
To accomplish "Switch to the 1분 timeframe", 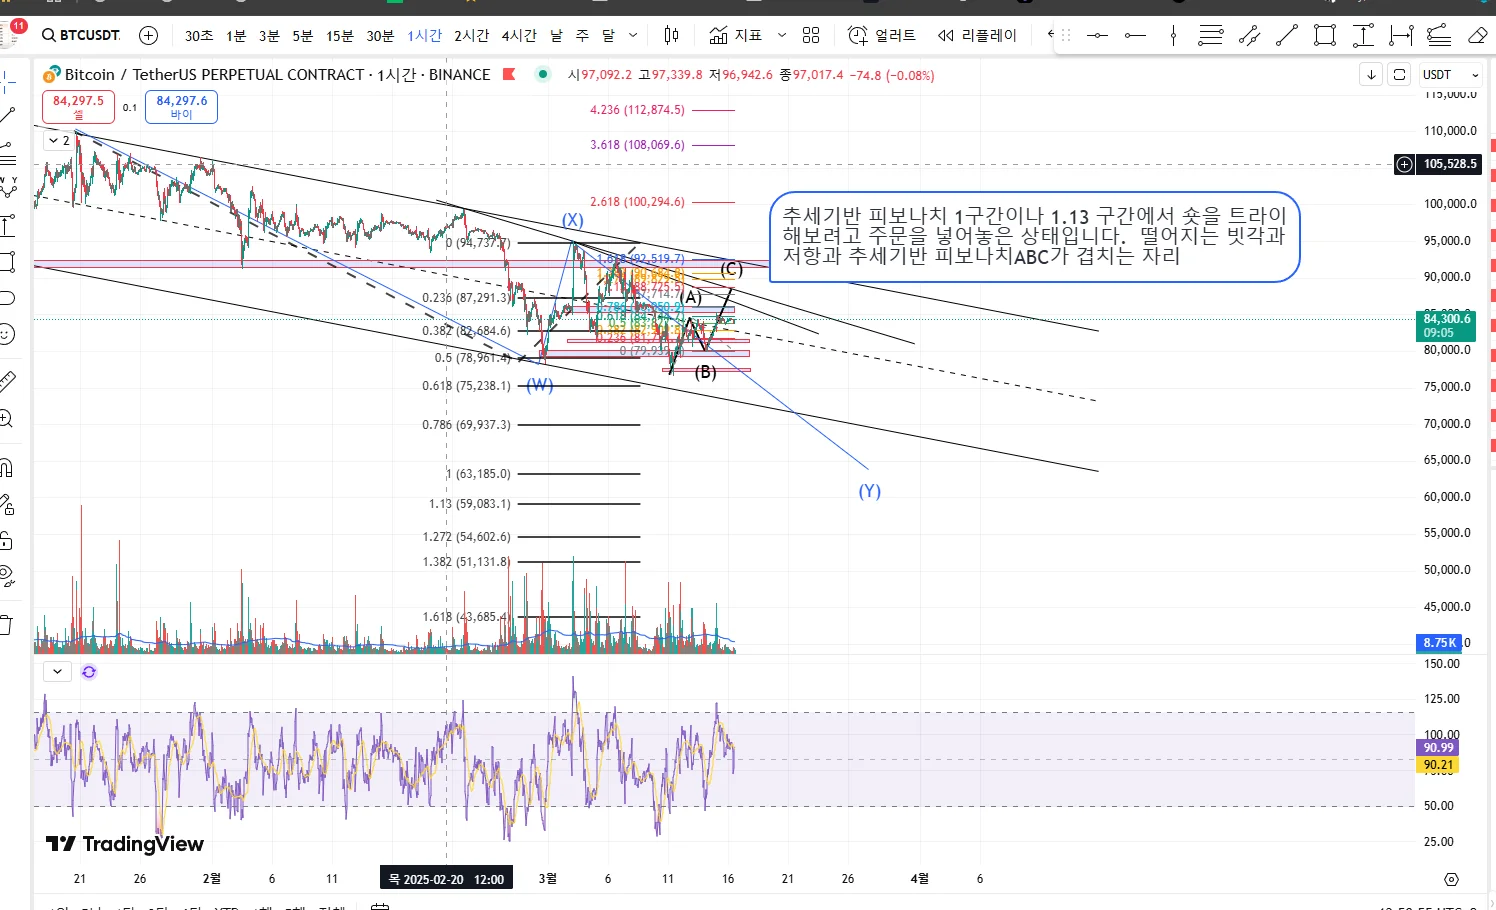I will coord(236,35).
